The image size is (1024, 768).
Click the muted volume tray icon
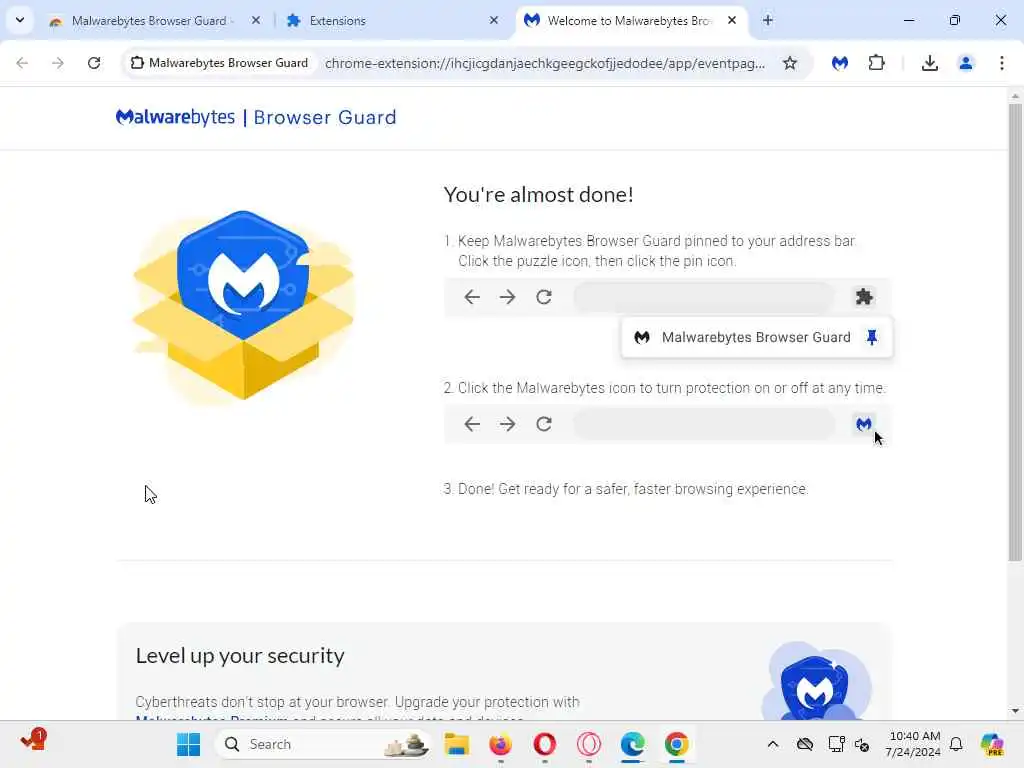(861, 744)
